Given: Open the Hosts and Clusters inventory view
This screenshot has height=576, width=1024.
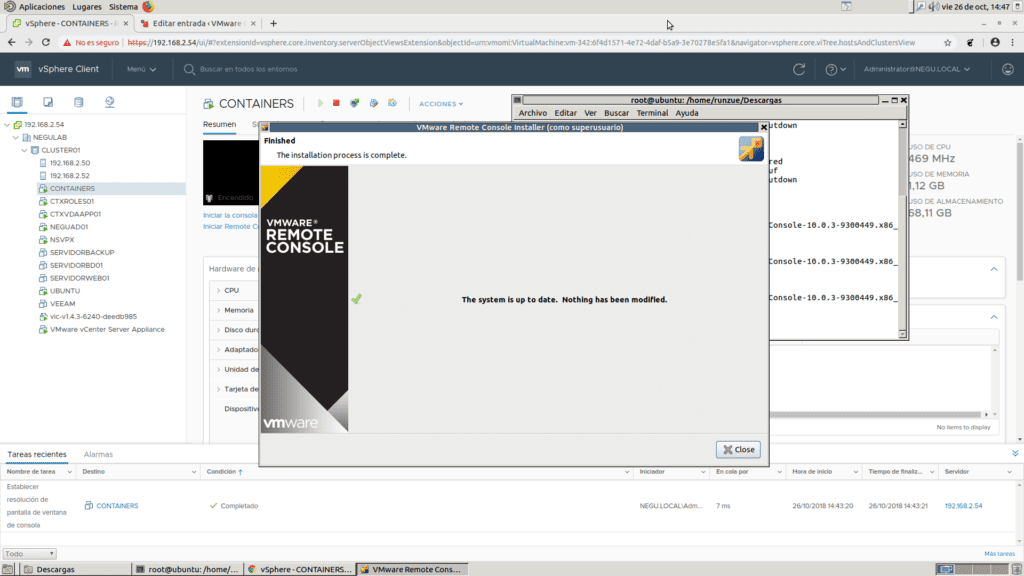Looking at the screenshot, I should pos(17,102).
